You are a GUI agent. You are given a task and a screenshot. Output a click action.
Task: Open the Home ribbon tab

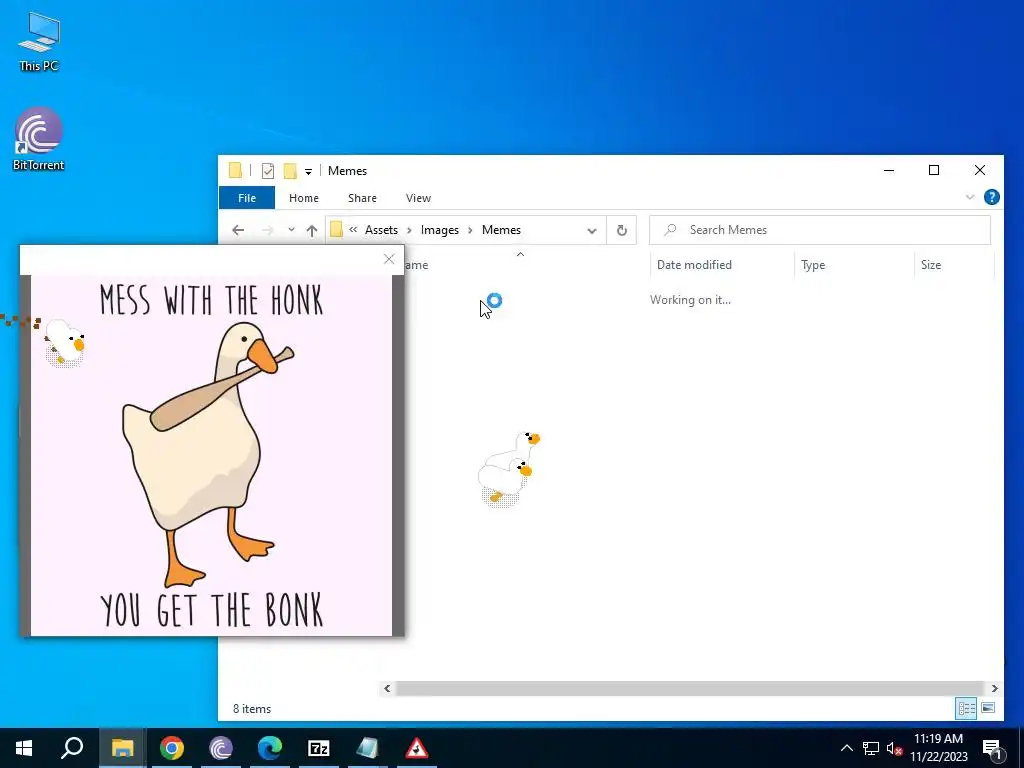pos(304,198)
